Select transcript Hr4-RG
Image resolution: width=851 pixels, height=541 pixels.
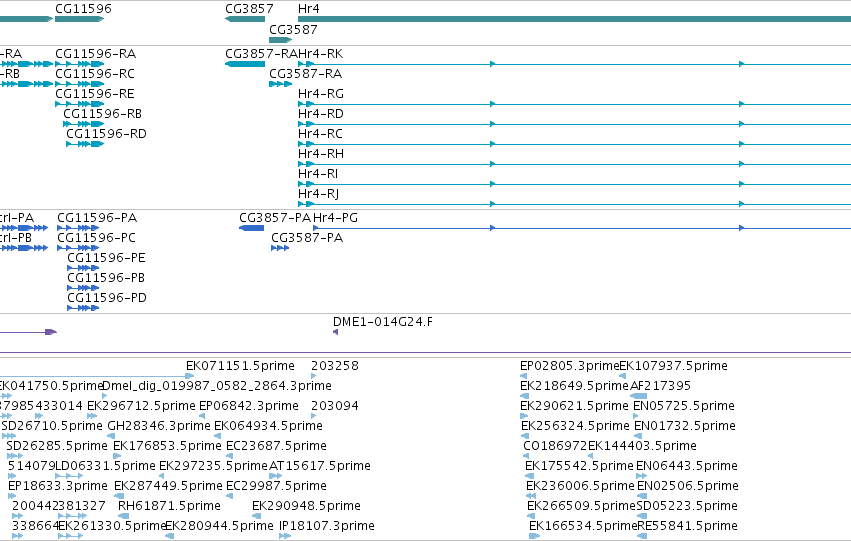(x=321, y=94)
